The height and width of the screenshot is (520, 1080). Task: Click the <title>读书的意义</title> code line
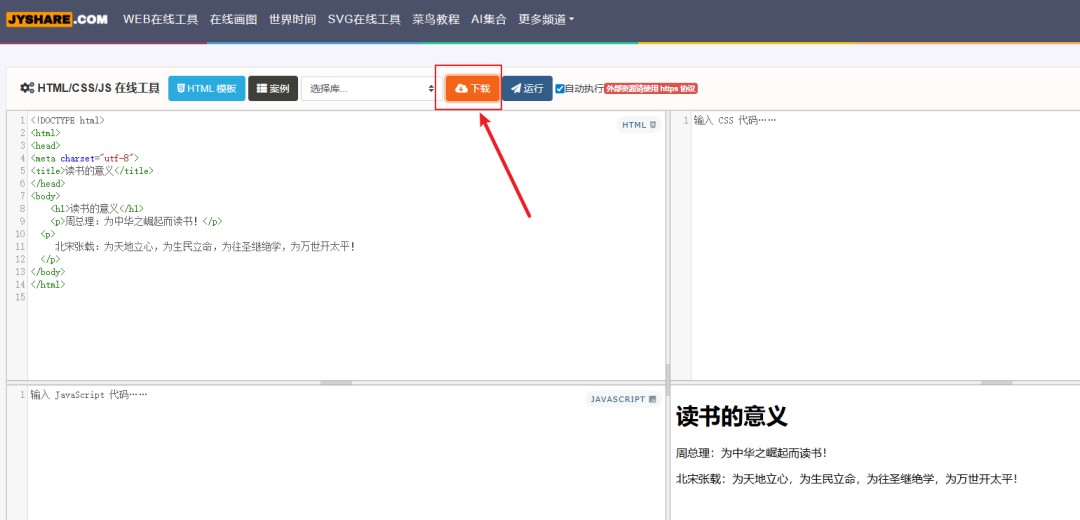pyautogui.click(x=92, y=171)
